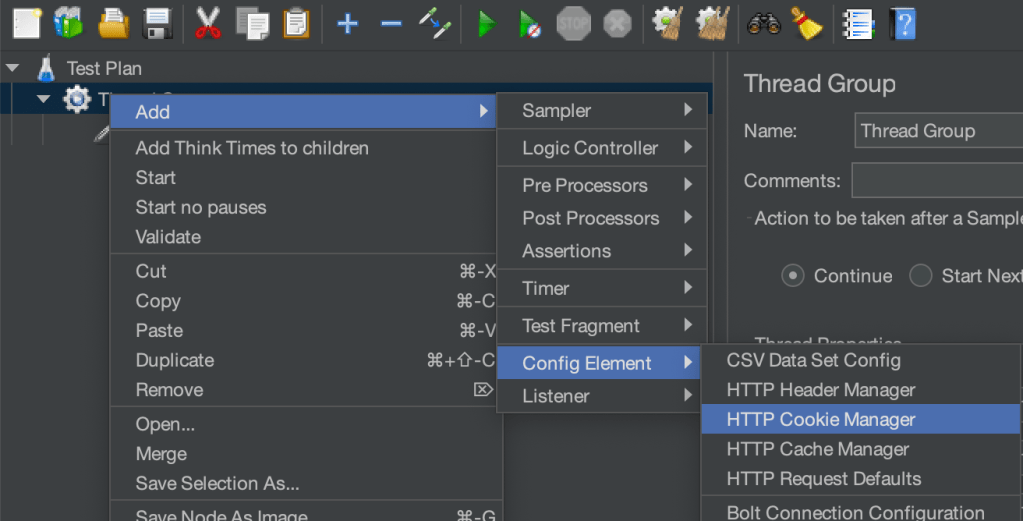
Task: Click the Save floppy disk icon
Action: point(157,23)
